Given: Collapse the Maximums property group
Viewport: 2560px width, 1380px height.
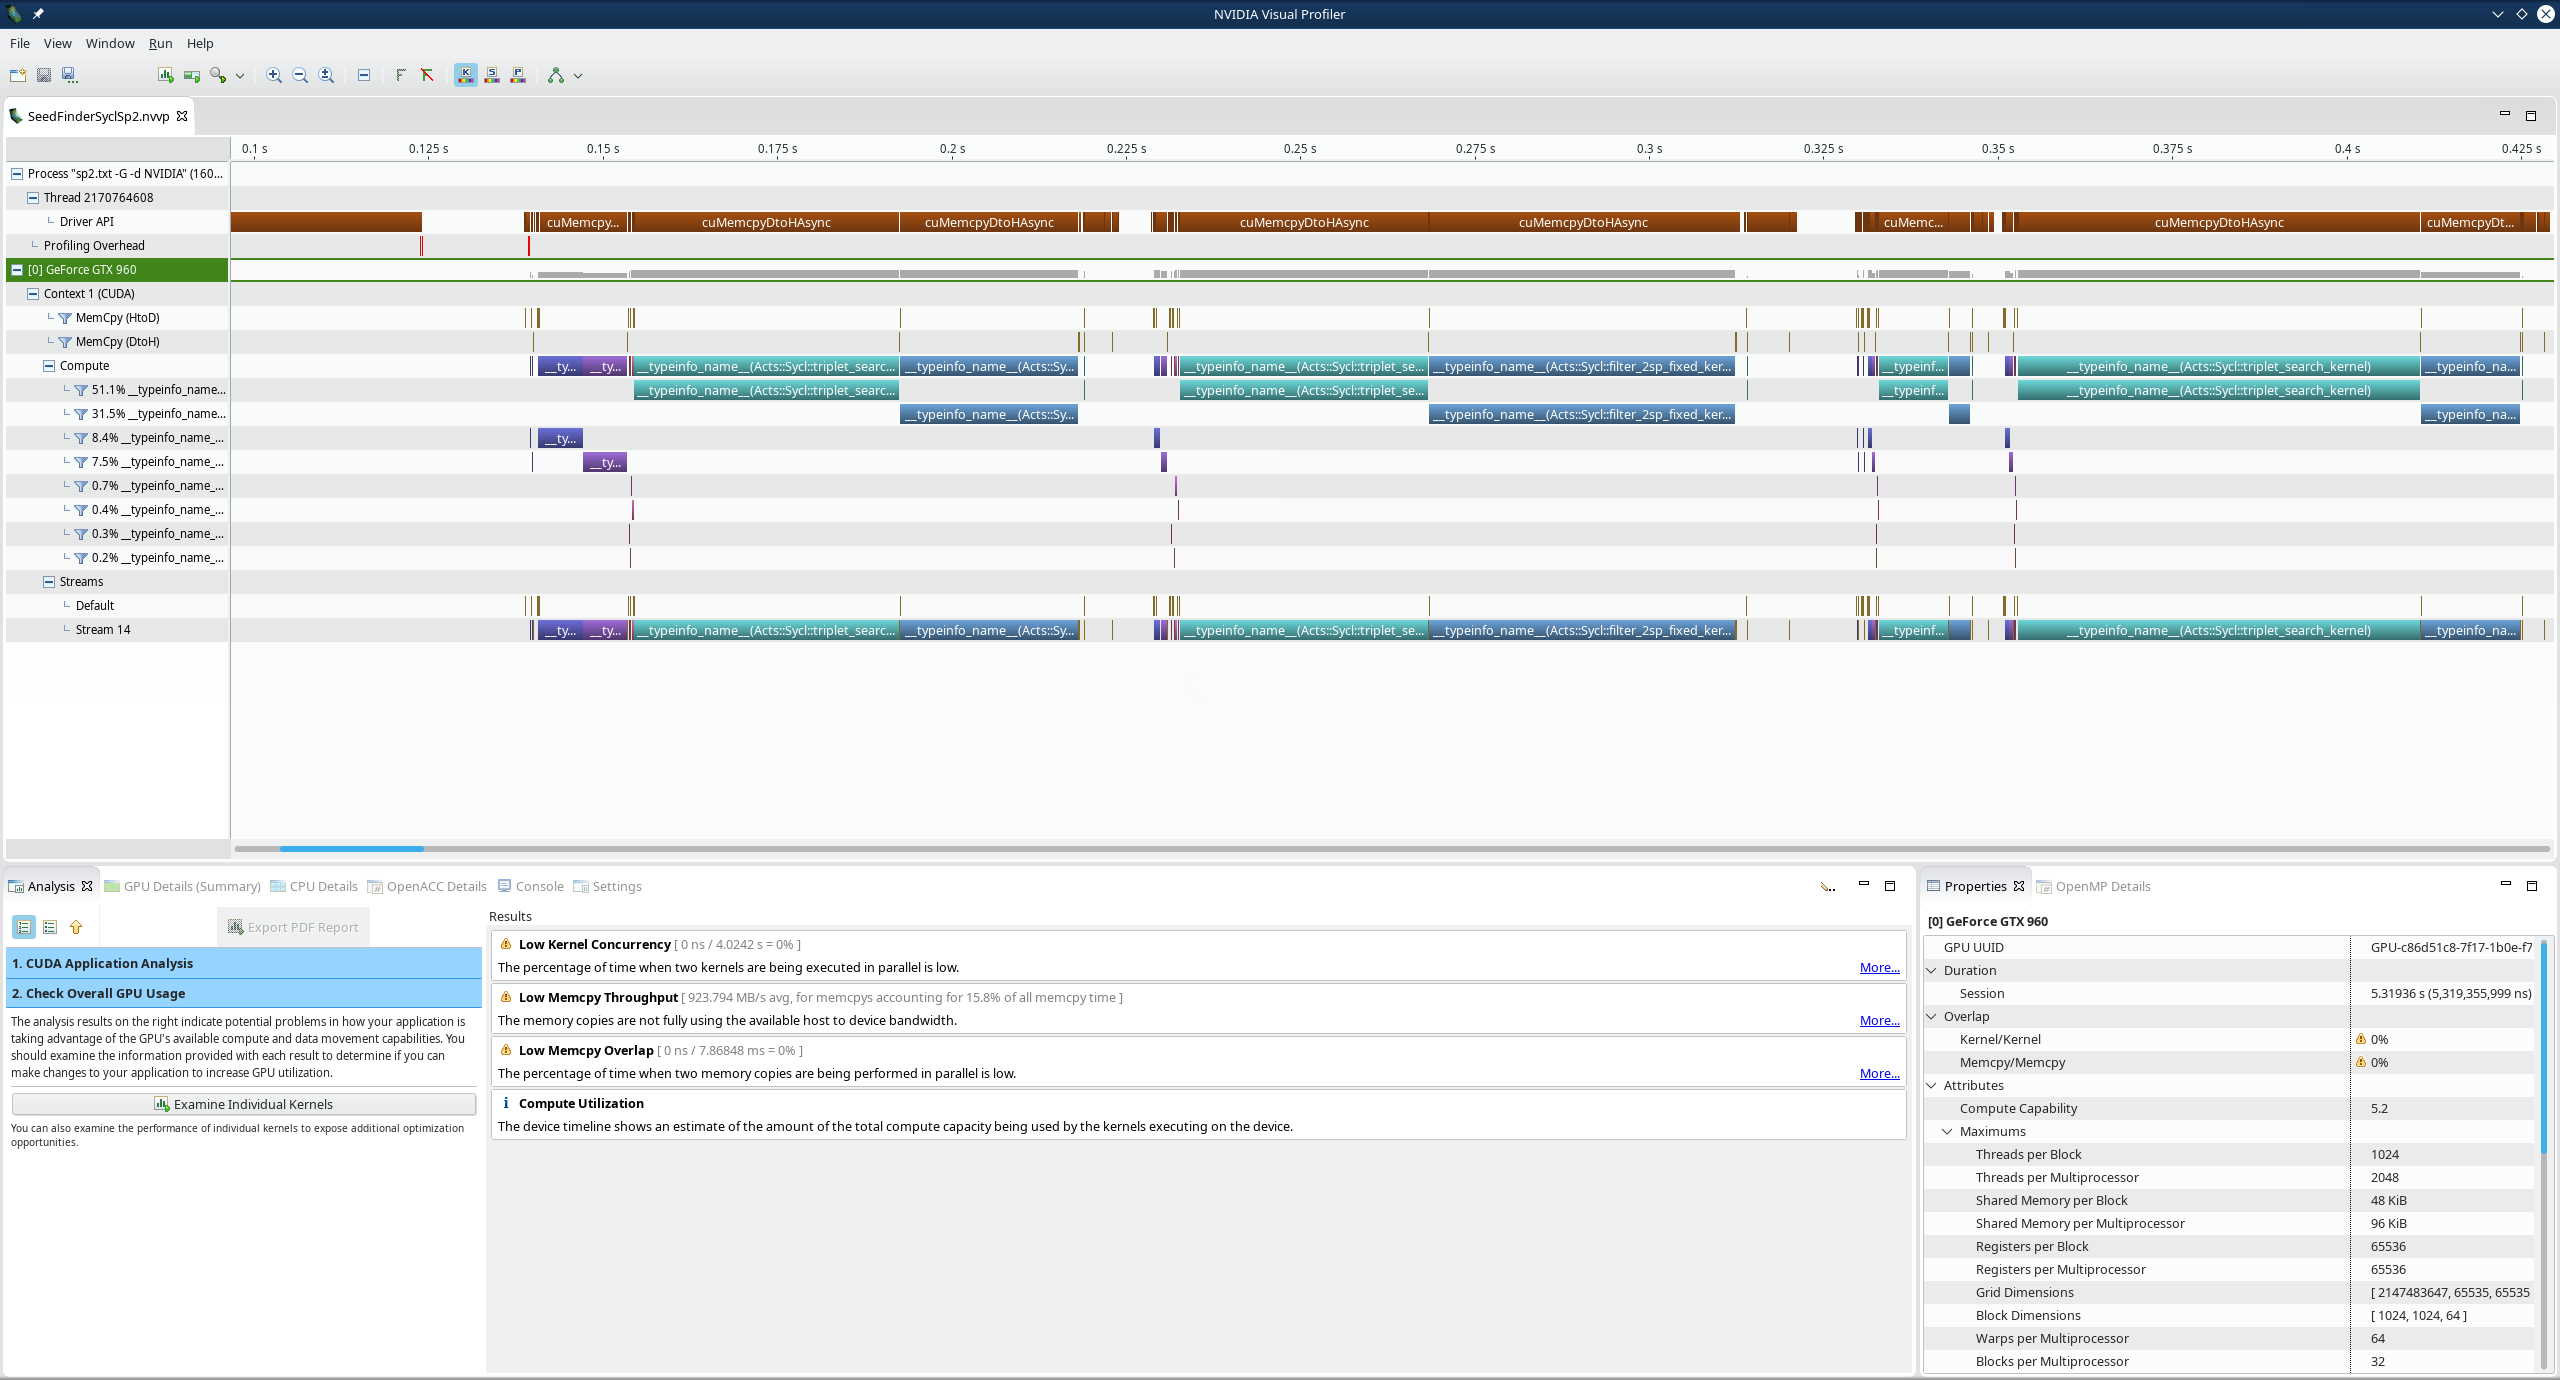Looking at the screenshot, I should point(1948,1131).
